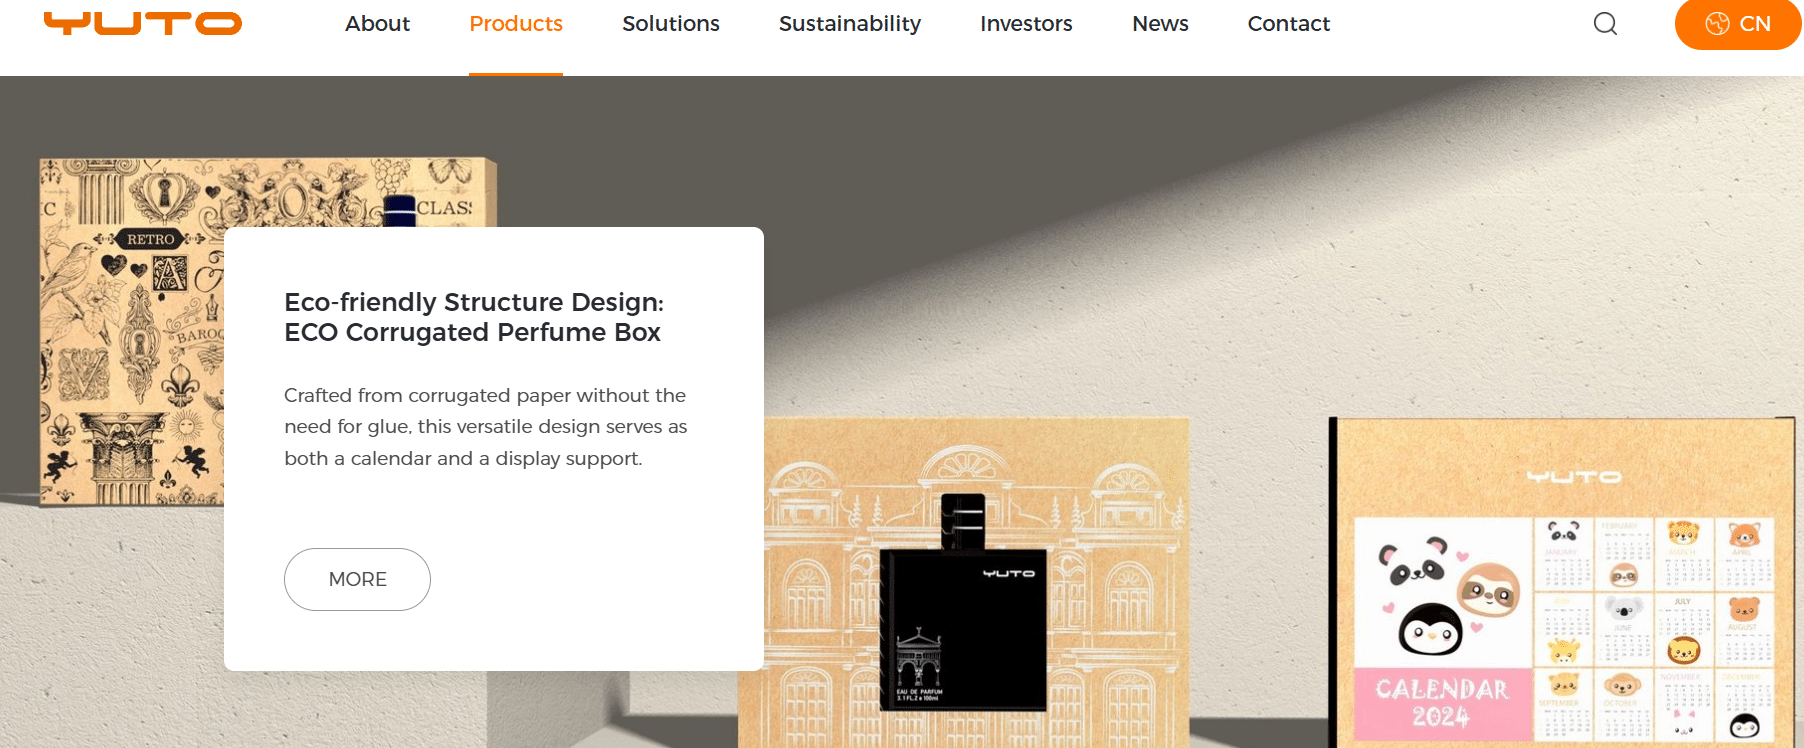Click the Calendar 2024 panda box image
1804x748 pixels.
pyautogui.click(x=1565, y=582)
